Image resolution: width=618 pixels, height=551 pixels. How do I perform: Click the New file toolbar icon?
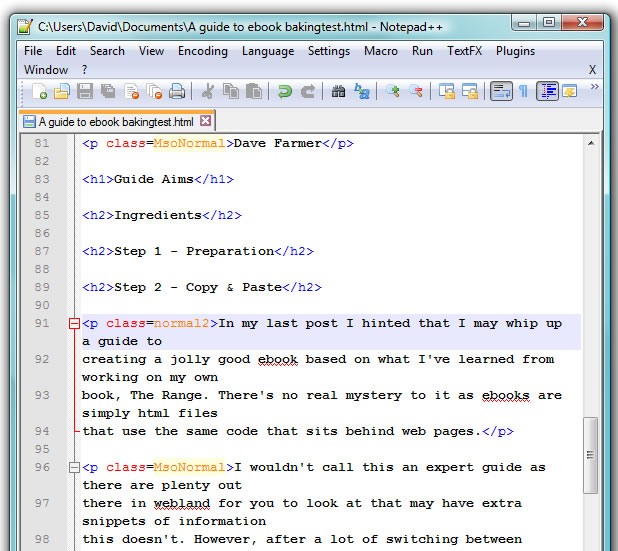40,92
